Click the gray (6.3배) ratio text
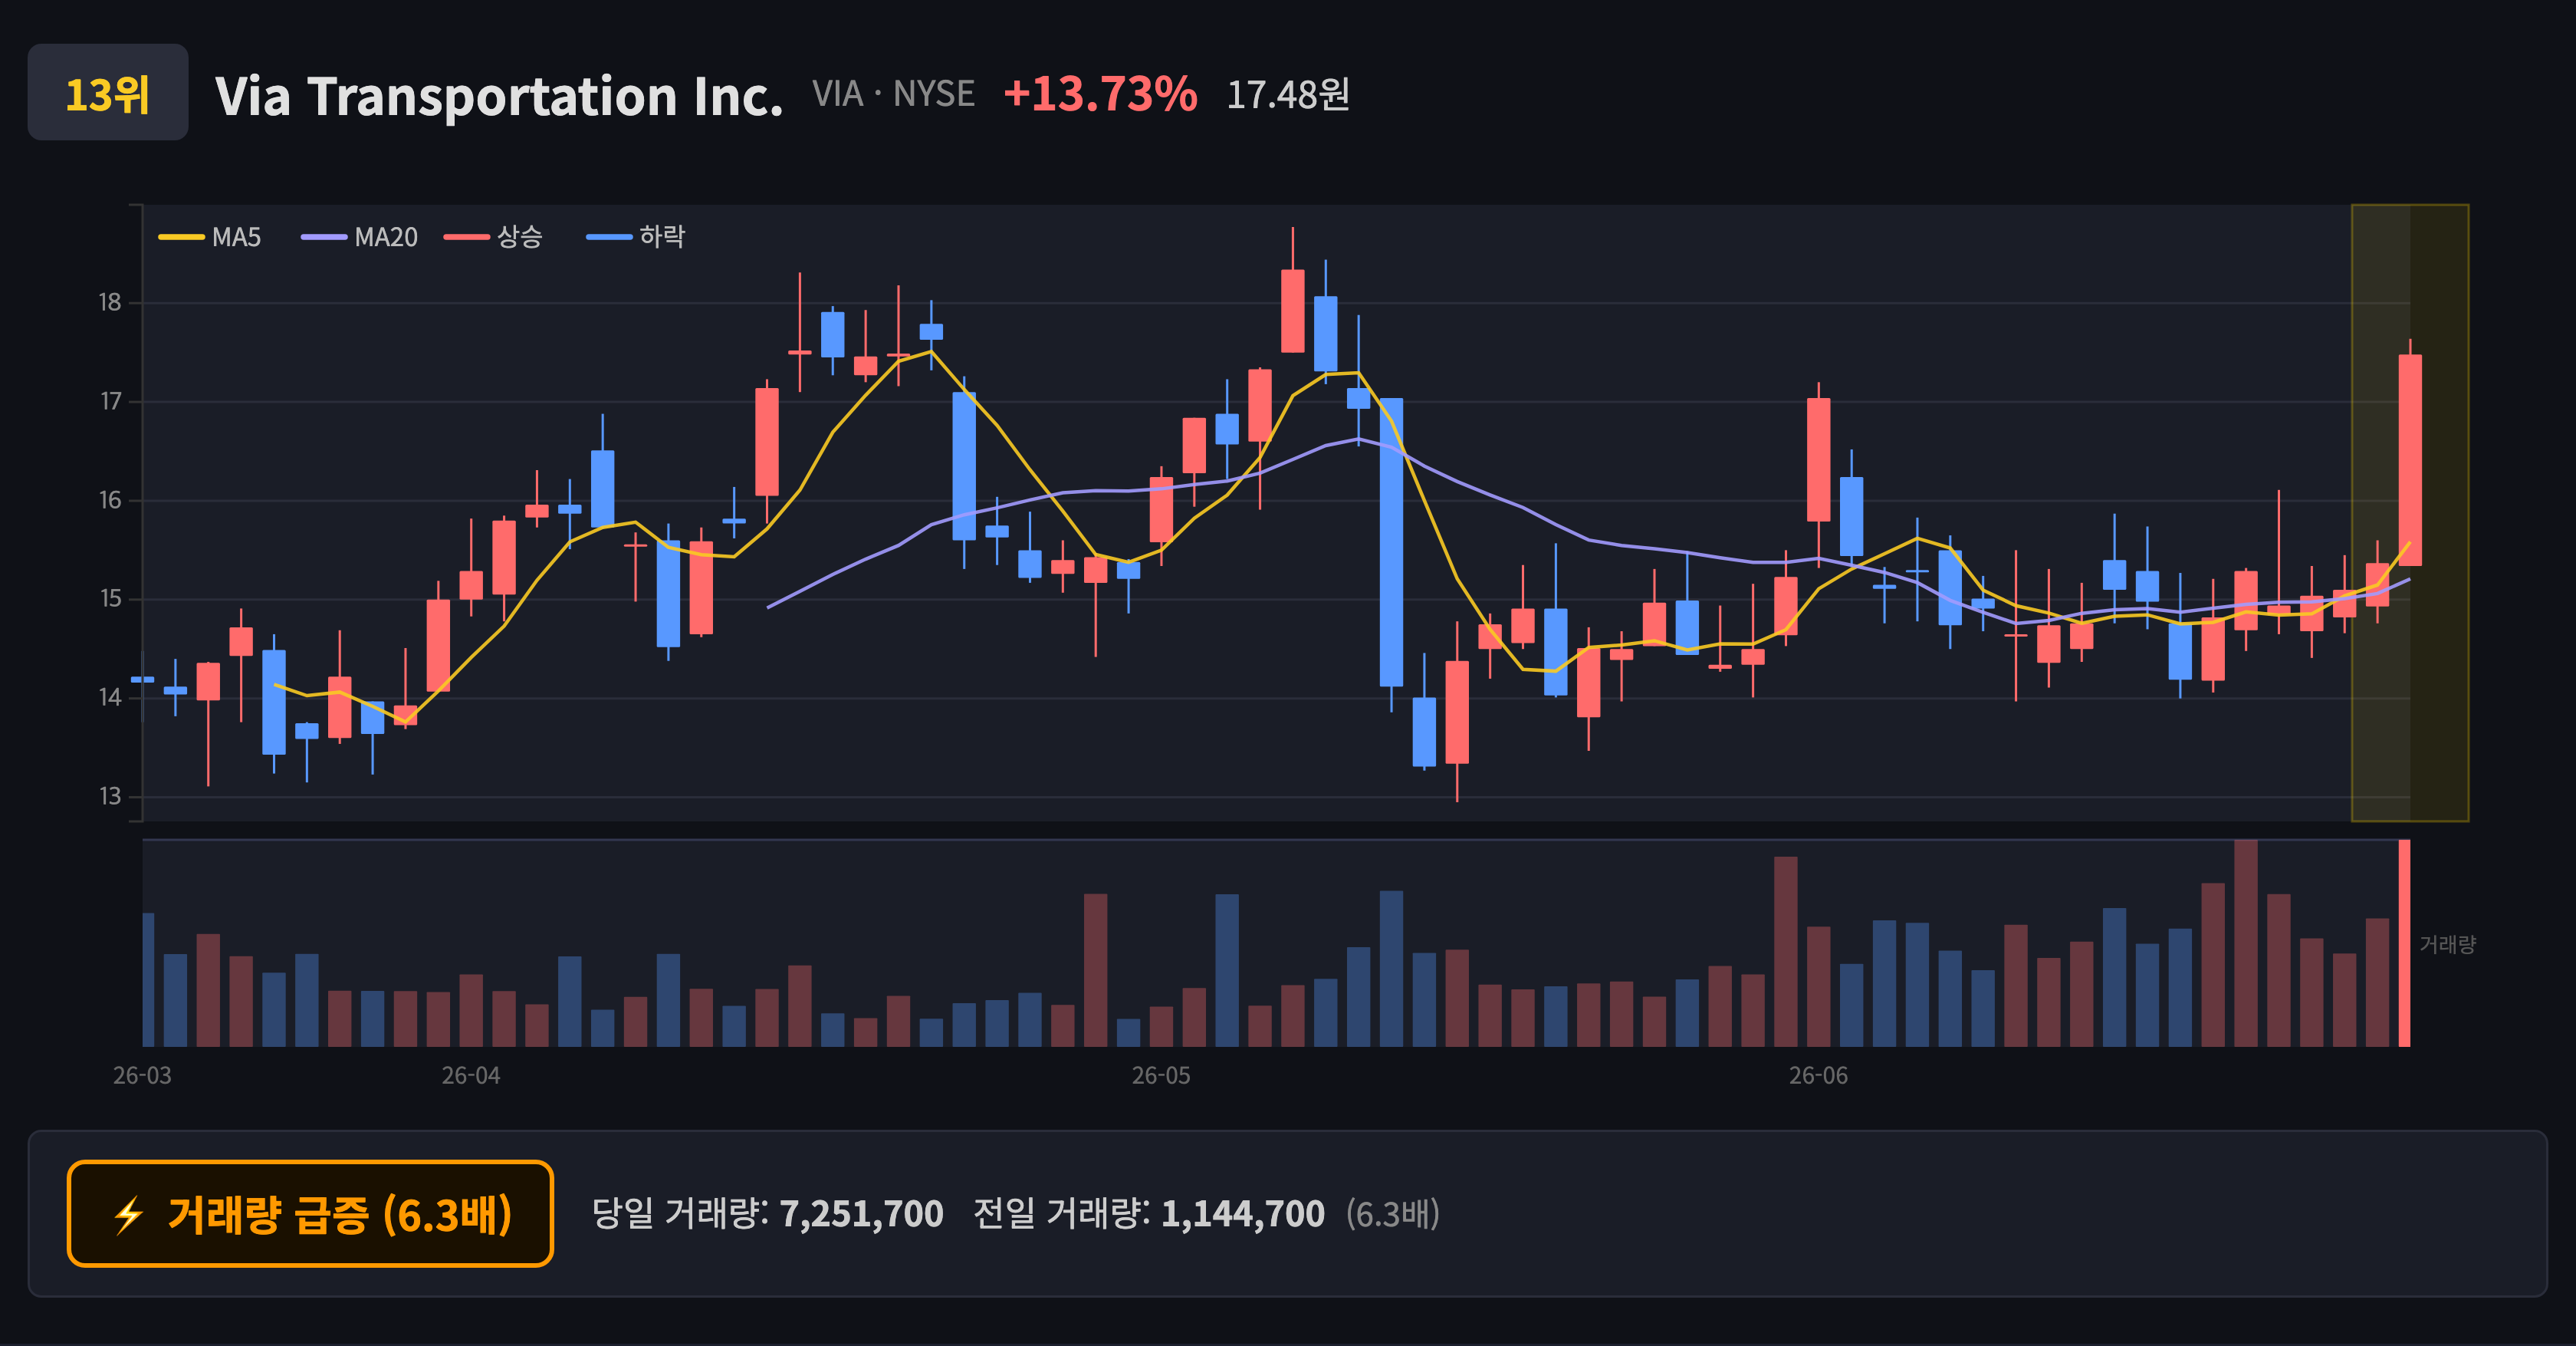This screenshot has width=2576, height=1346. click(1392, 1214)
